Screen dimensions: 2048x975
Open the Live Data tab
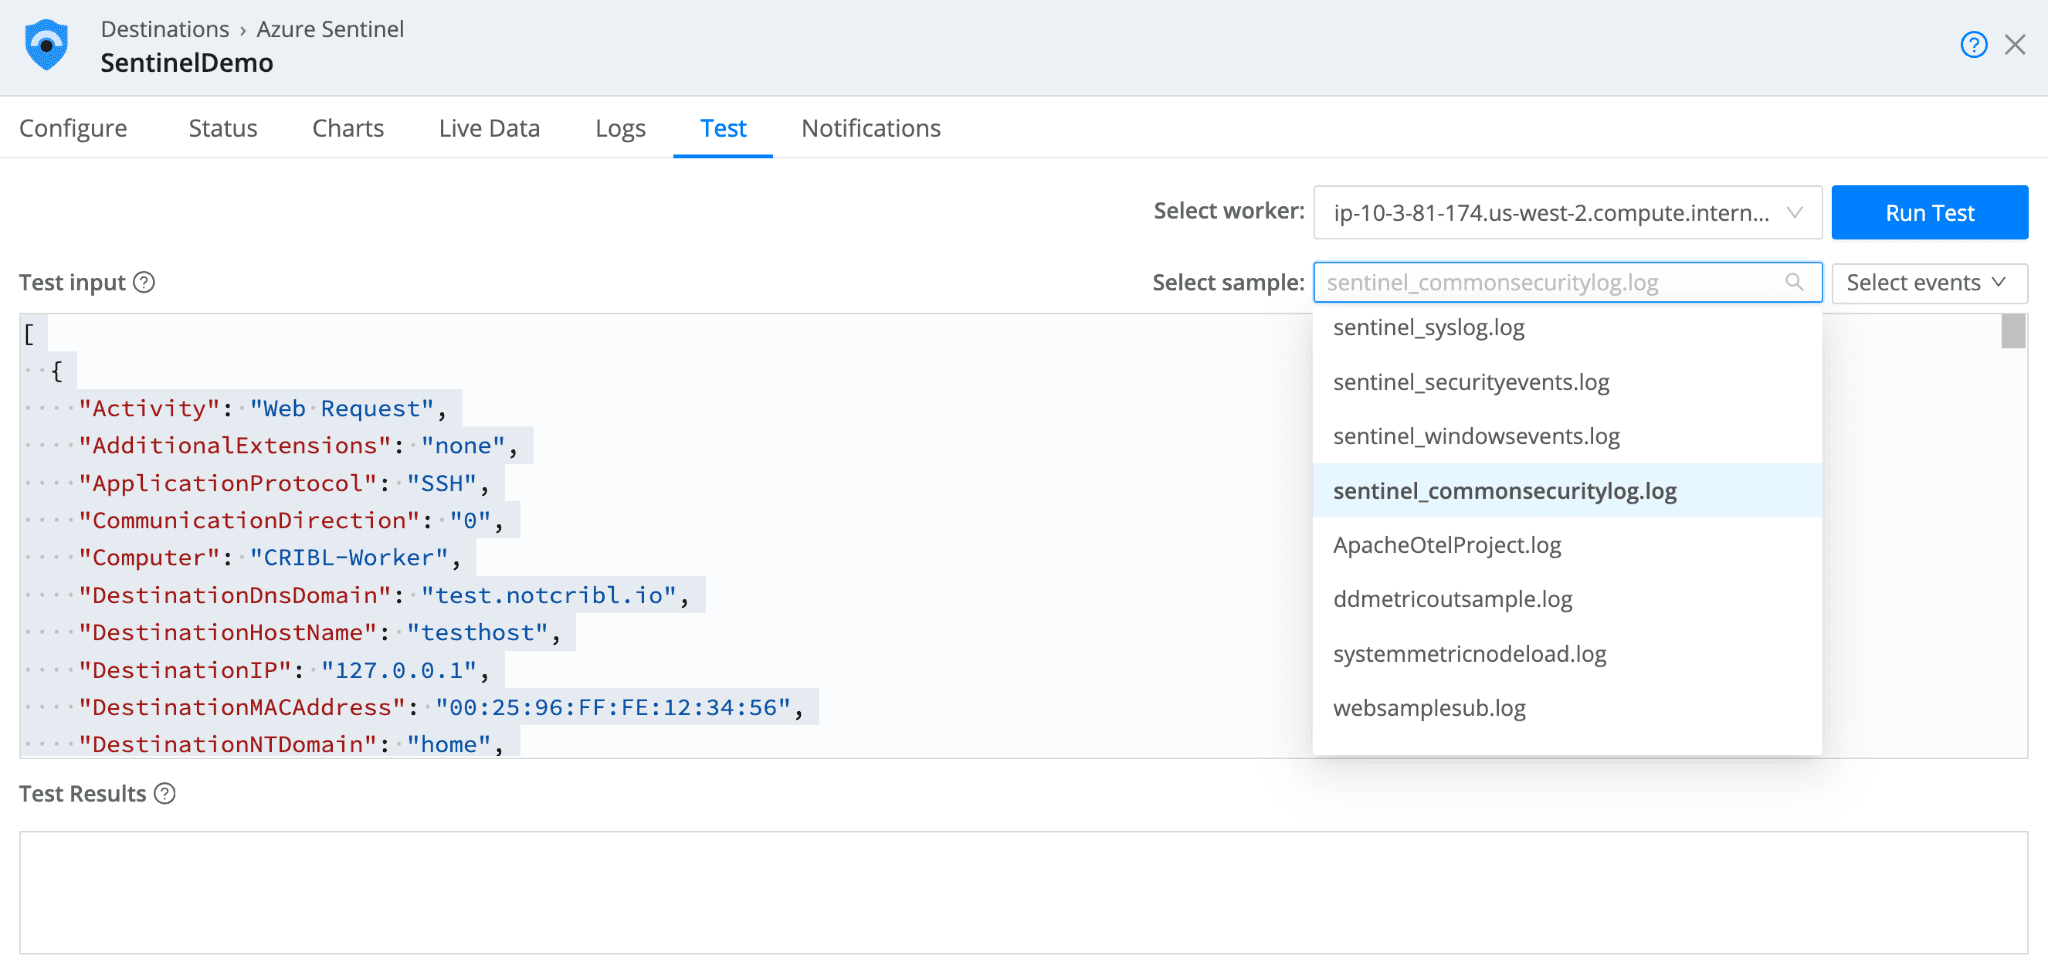coord(489,129)
